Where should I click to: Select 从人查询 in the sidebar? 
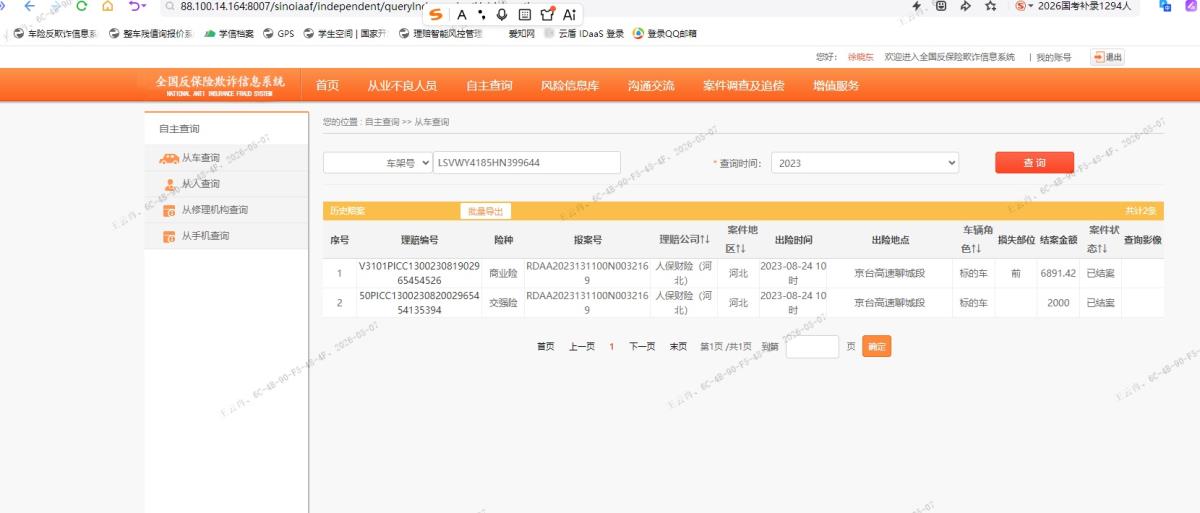[x=200, y=184]
